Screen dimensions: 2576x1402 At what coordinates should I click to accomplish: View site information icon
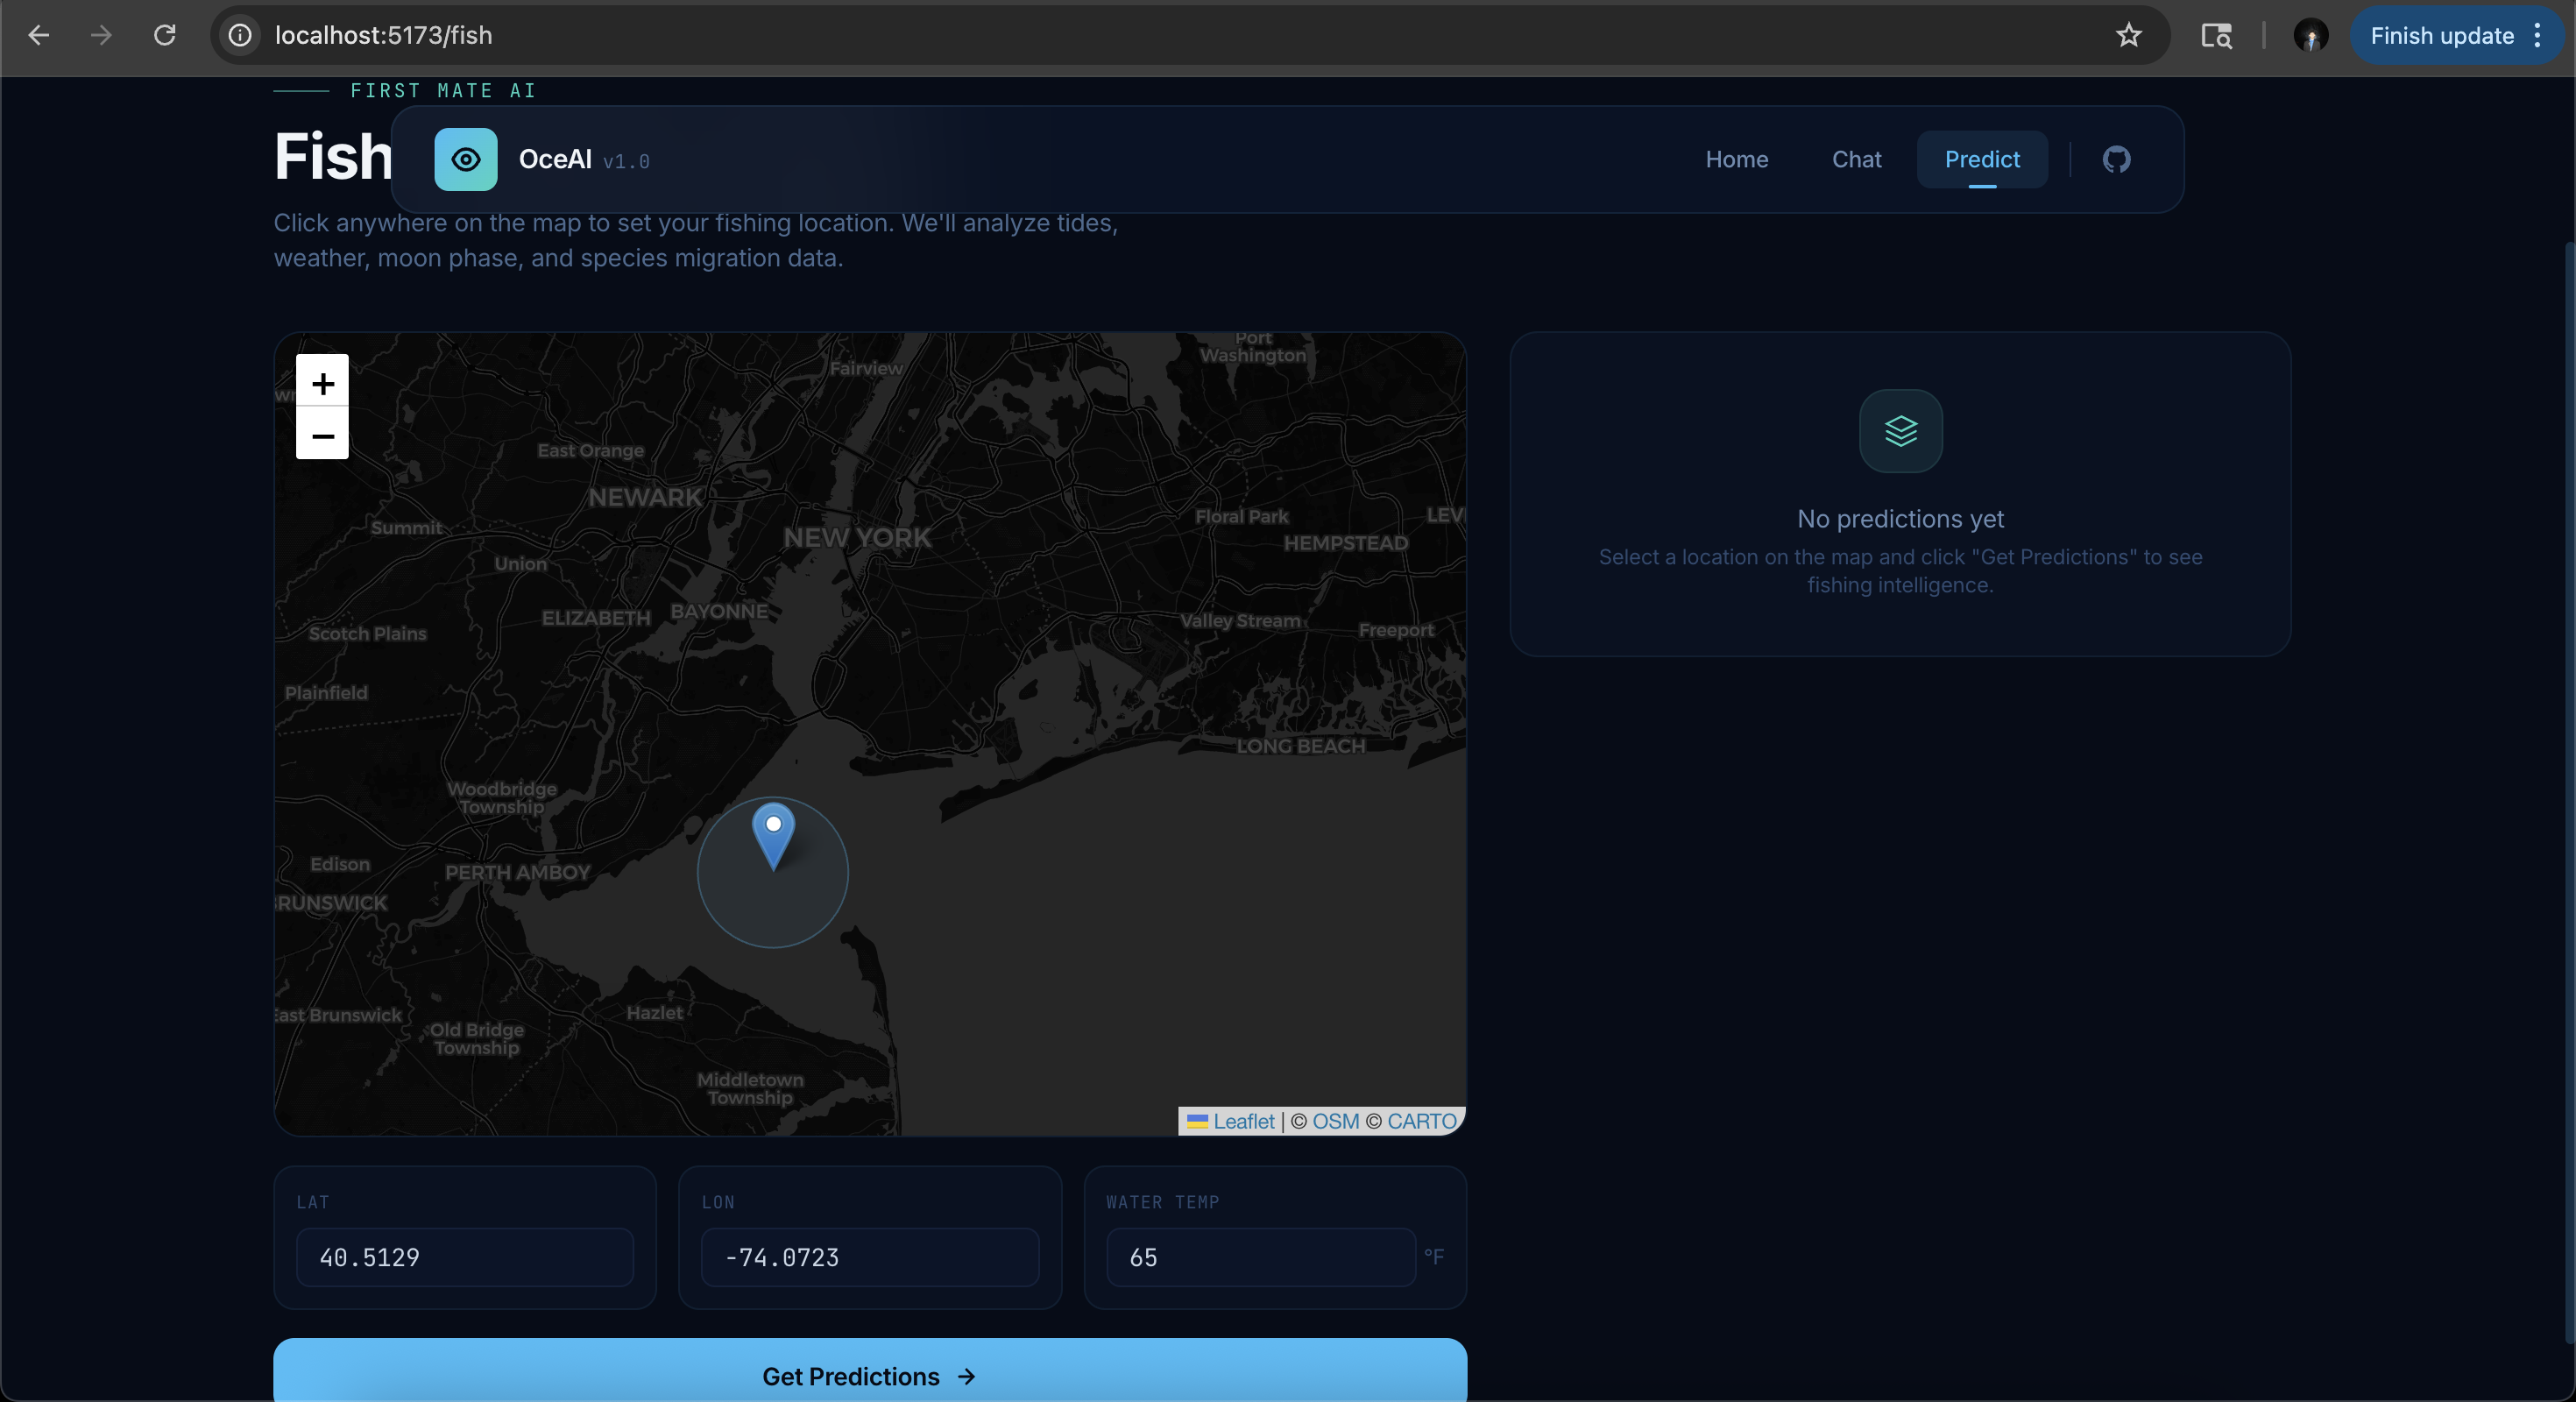tap(240, 35)
